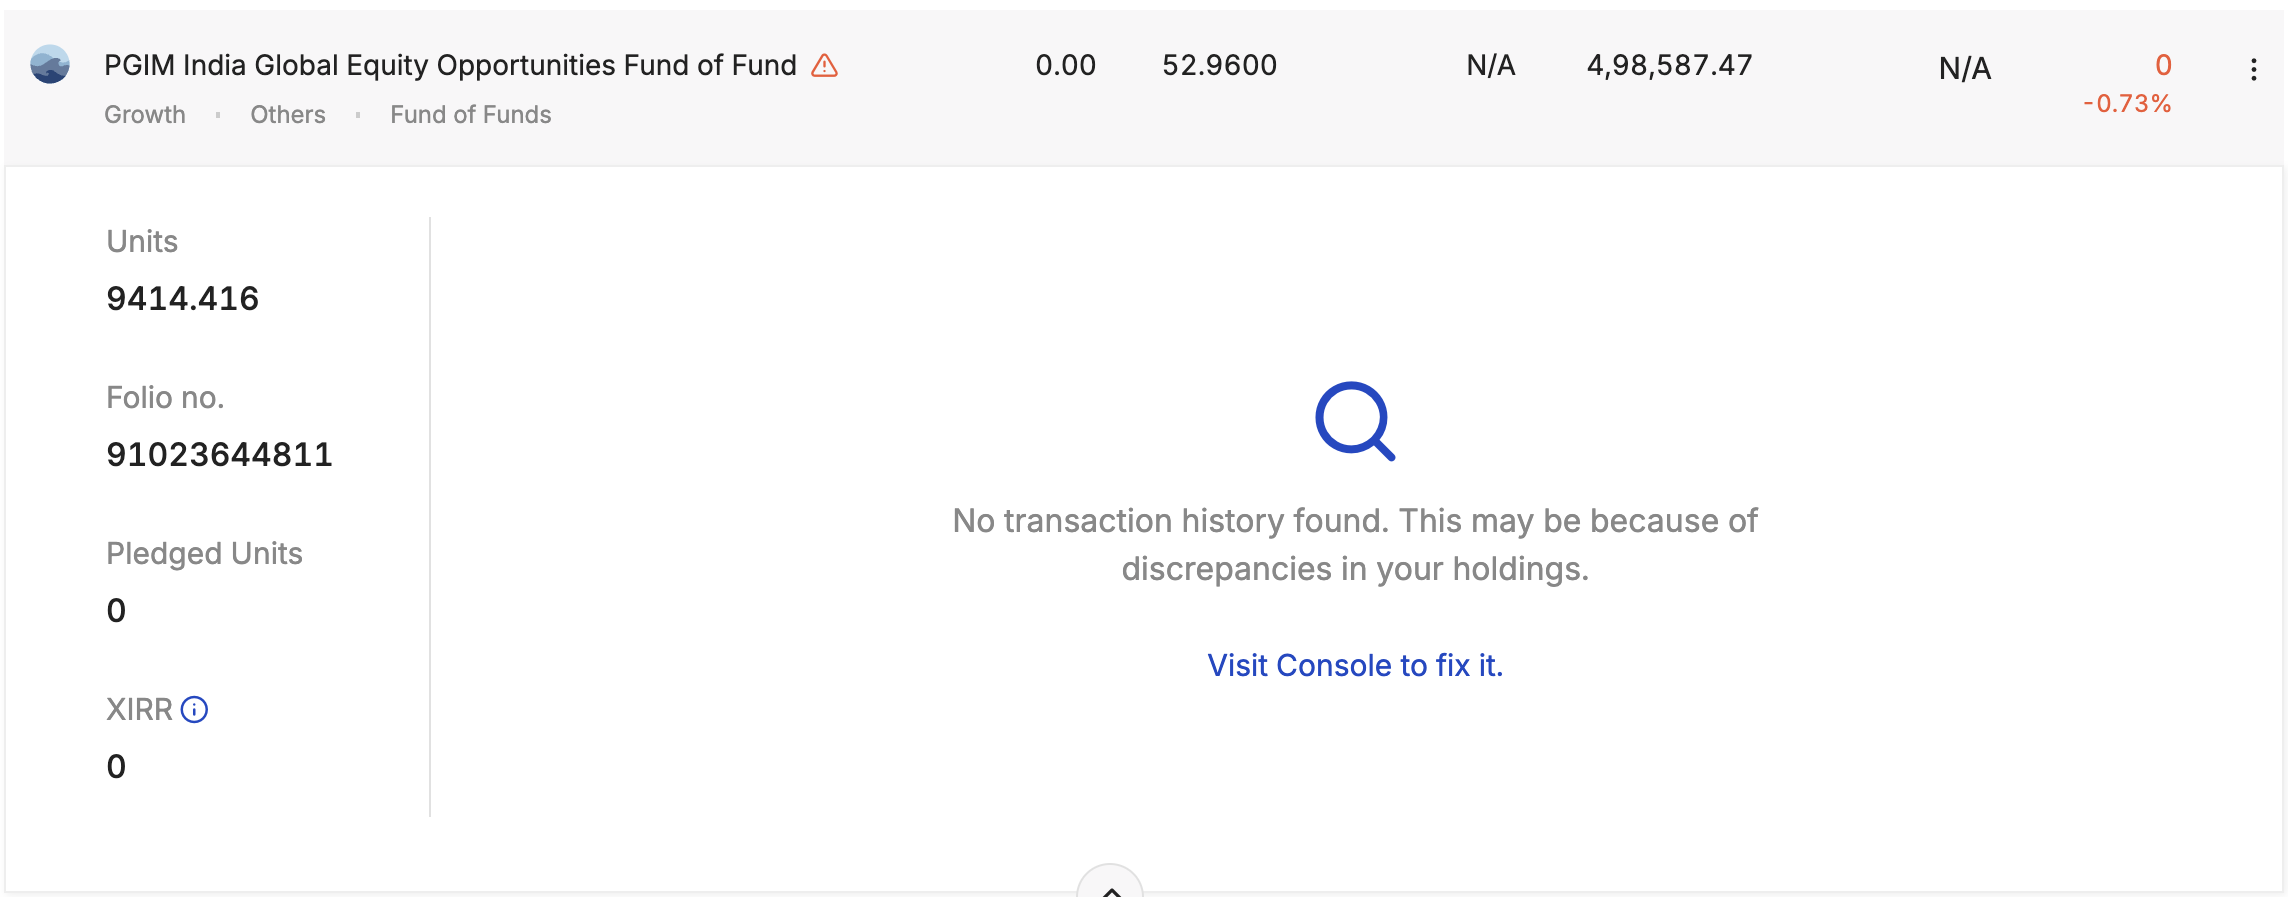Image resolution: width=2288 pixels, height=897 pixels.
Task: Open the three-dot options menu
Action: 2253,69
